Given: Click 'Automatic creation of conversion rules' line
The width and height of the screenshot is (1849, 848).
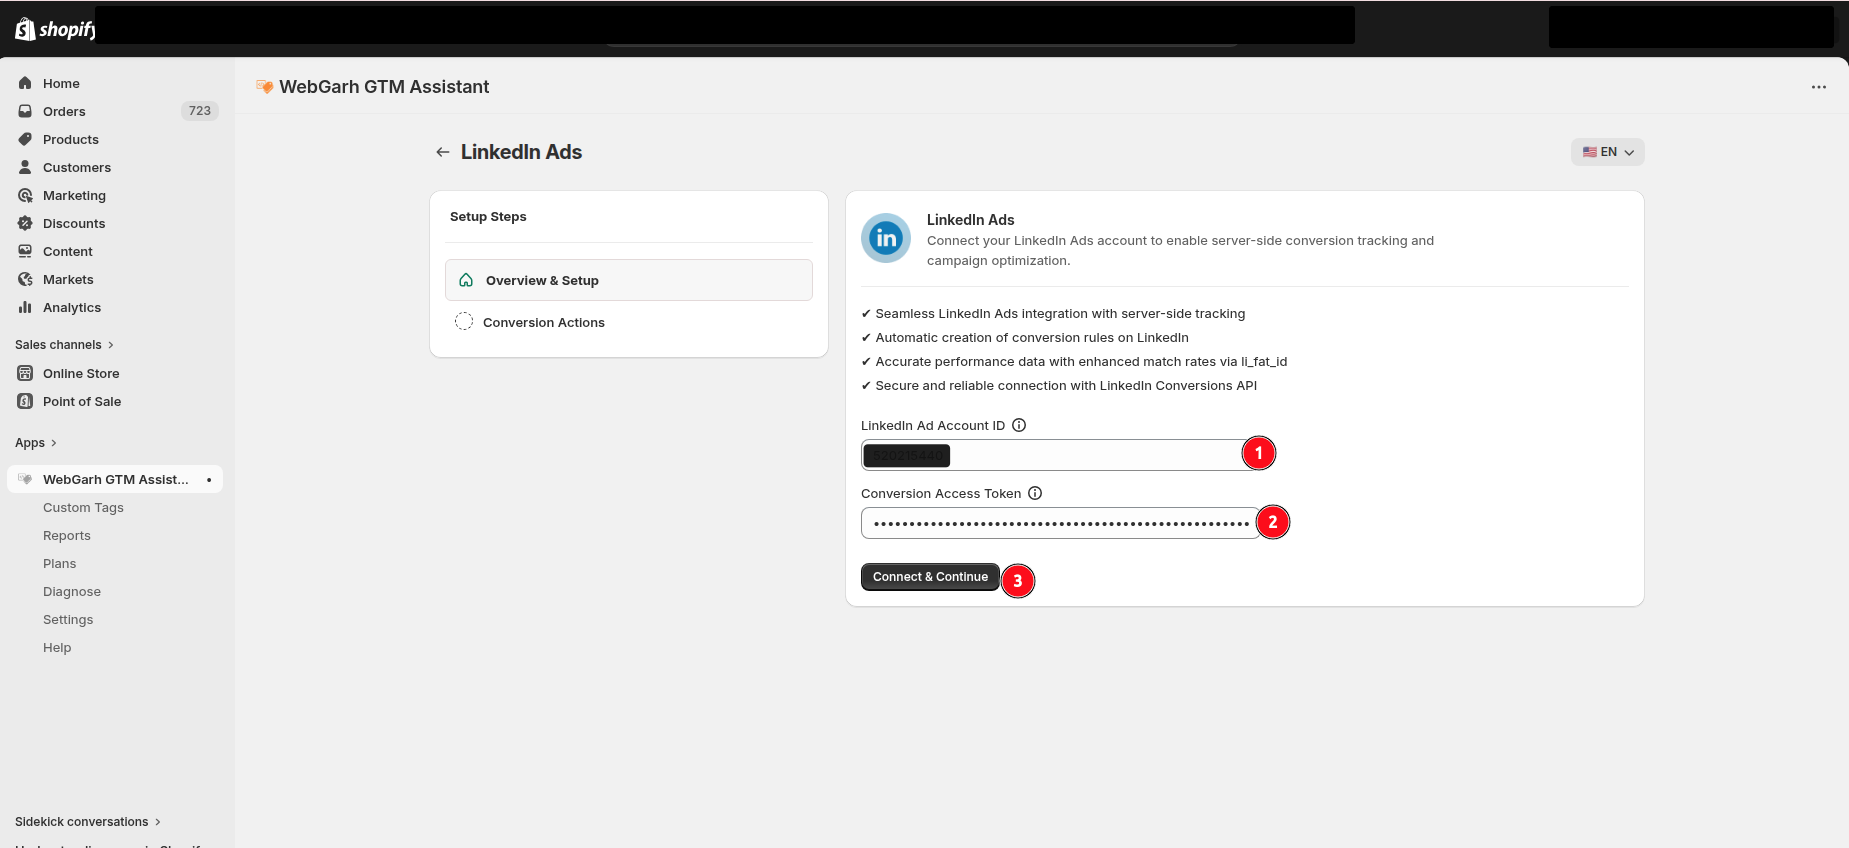Looking at the screenshot, I should (1025, 338).
